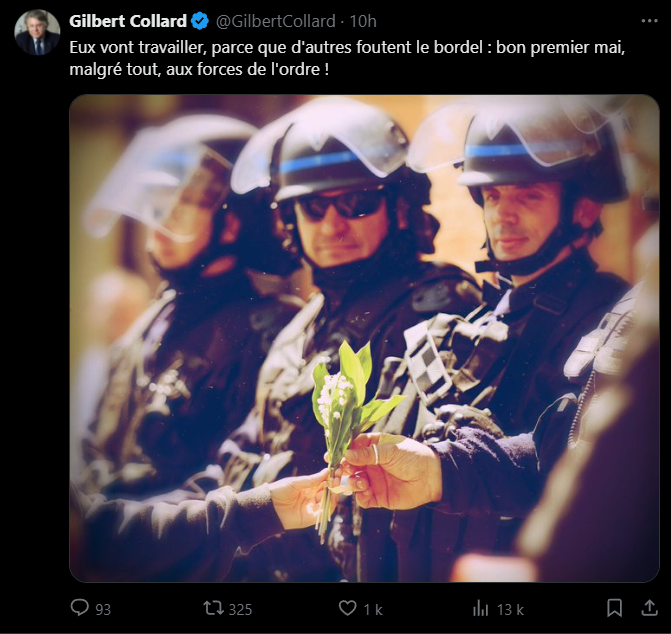671x634 pixels.
Task: Open the 10h timestamp permalink
Action: coord(363,21)
